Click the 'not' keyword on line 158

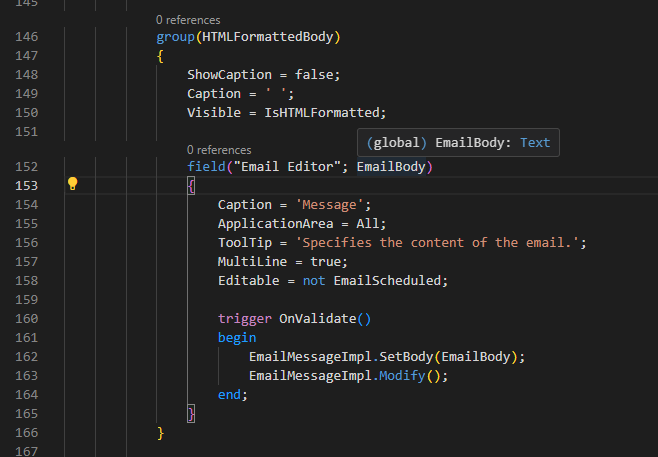click(x=314, y=281)
